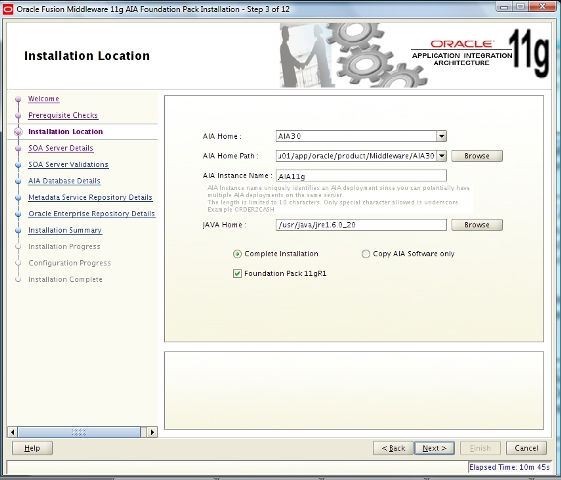Screen dimensions: 561x480
Task: Click the Back button
Action: [393, 448]
